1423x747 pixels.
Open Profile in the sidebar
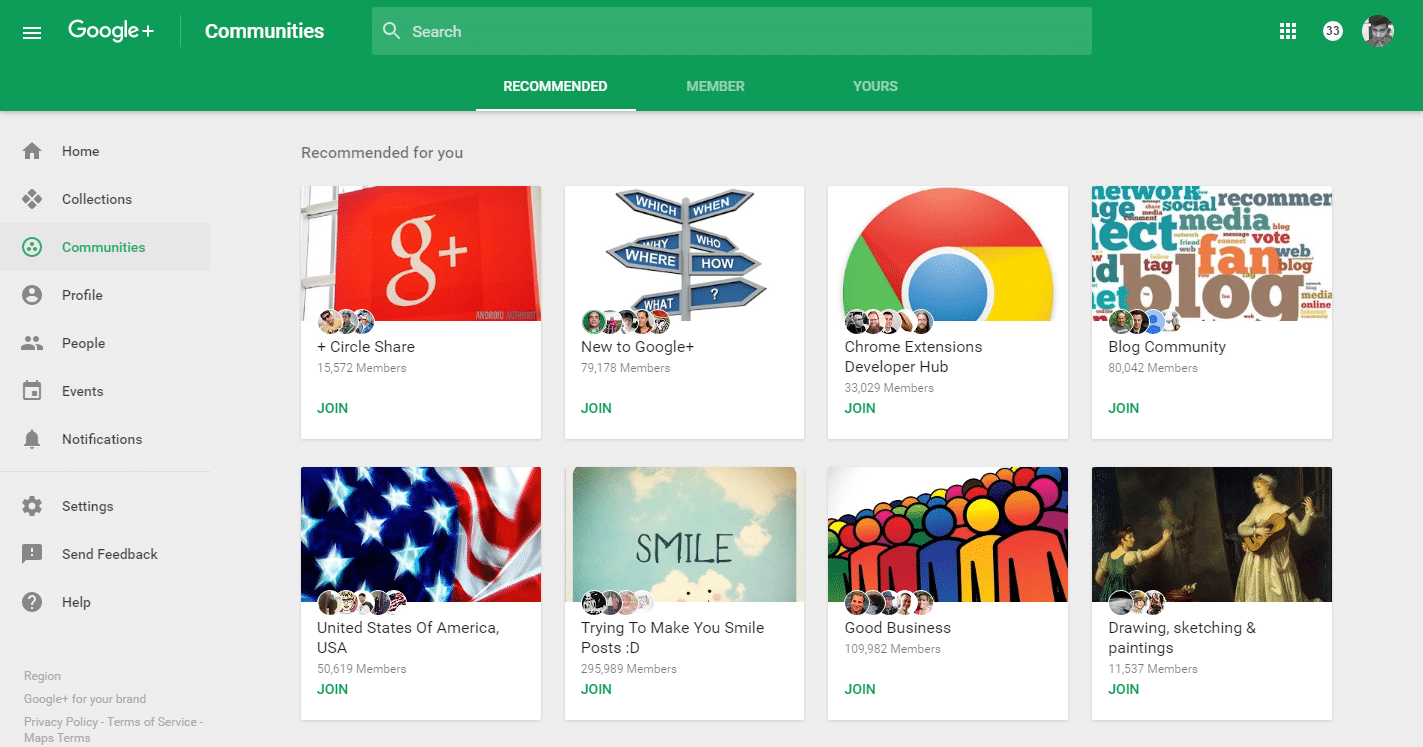(105, 295)
